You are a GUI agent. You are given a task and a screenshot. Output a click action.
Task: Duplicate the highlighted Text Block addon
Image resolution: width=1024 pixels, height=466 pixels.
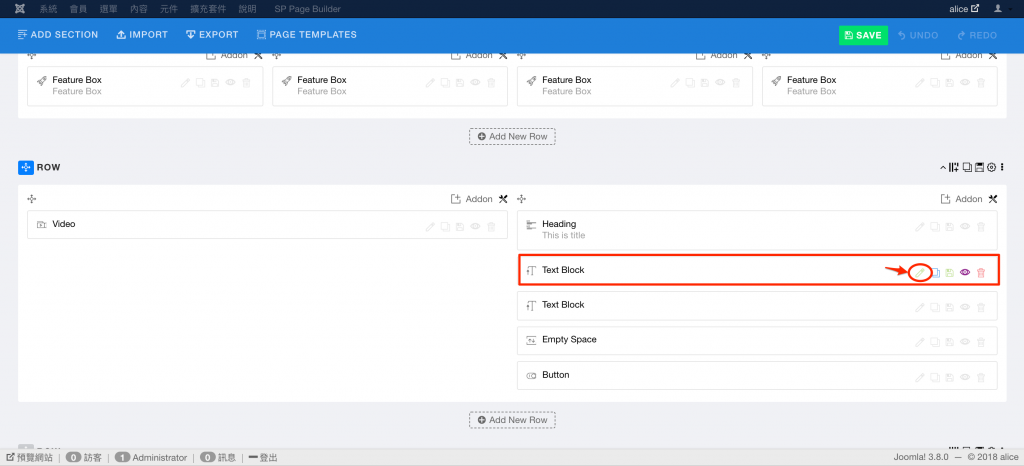point(936,272)
